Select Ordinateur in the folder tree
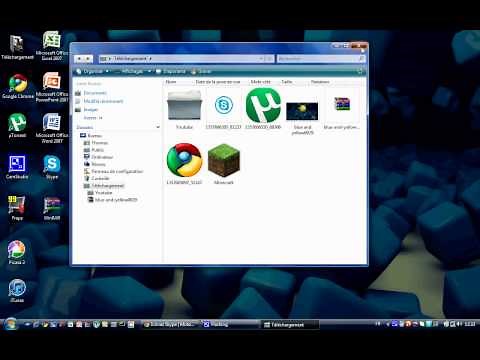Screen dimensions: 480x360 tap(99, 157)
